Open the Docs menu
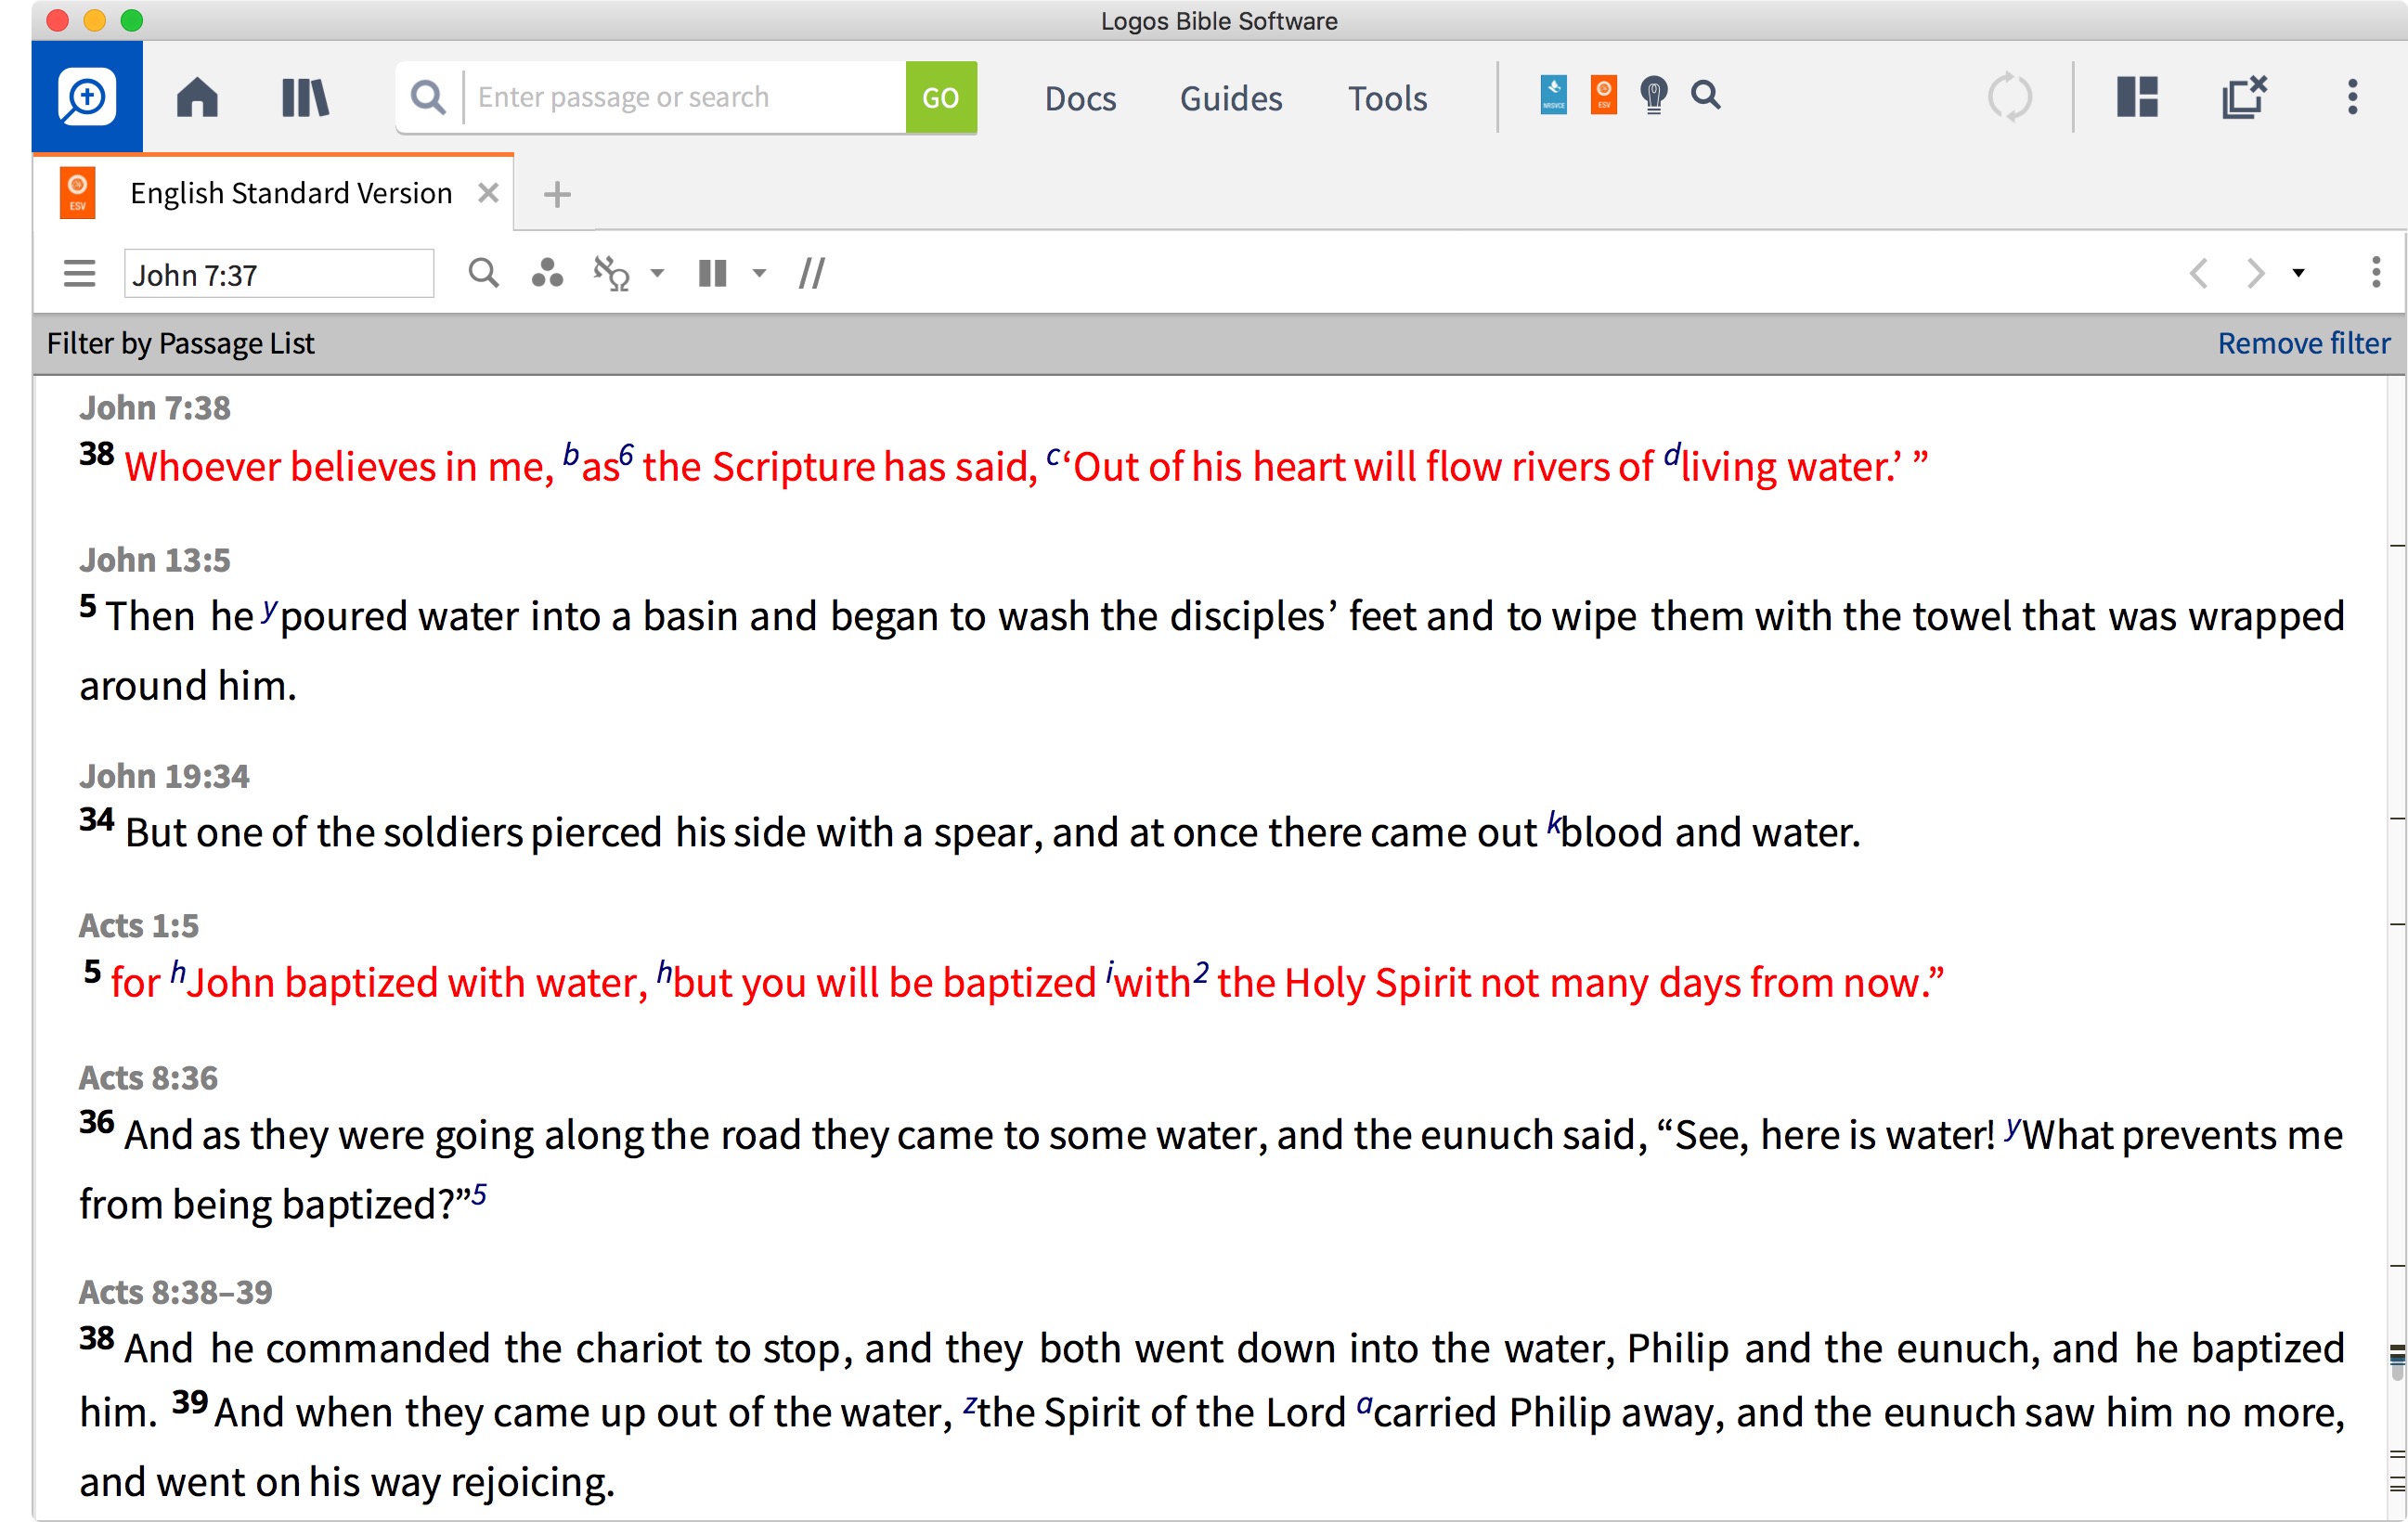 tap(1080, 98)
